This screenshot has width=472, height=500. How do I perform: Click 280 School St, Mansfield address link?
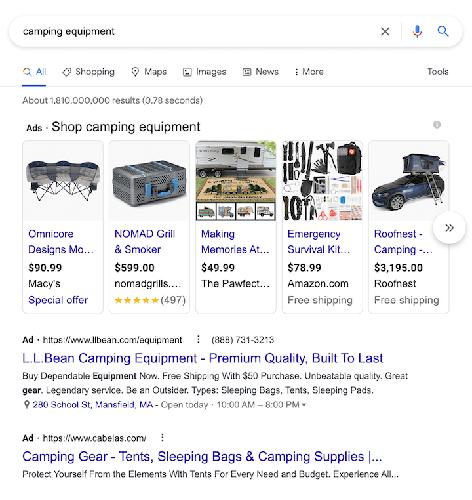point(93,405)
